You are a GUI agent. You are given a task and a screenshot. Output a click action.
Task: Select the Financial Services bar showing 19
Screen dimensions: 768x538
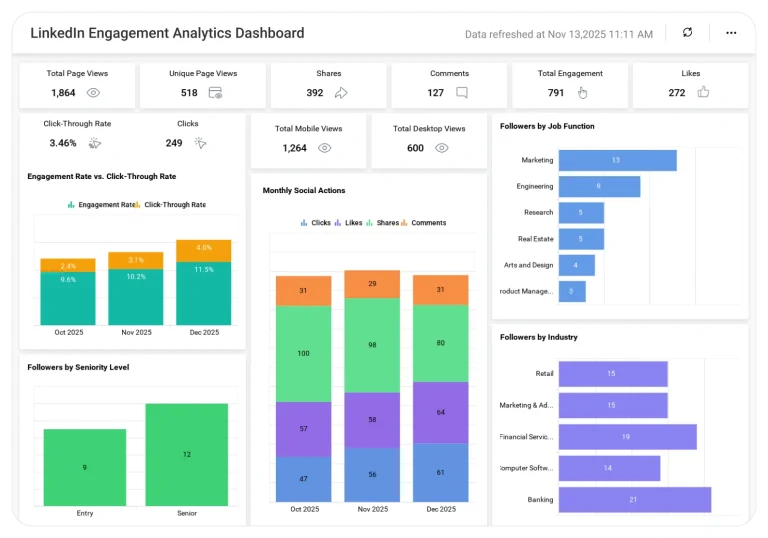(627, 437)
